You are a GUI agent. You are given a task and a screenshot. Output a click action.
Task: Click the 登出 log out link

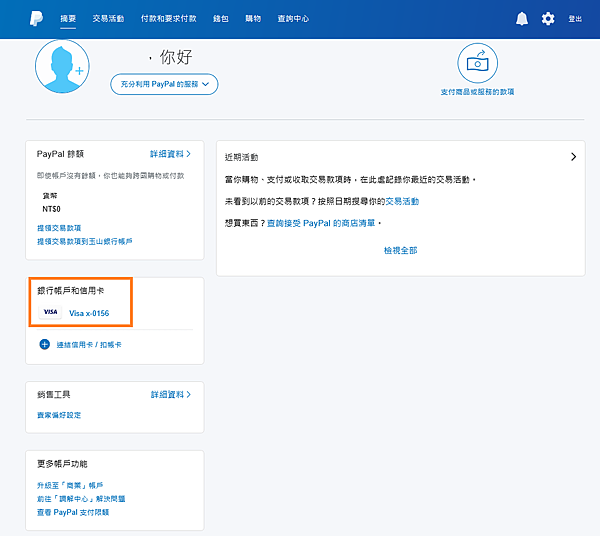pyautogui.click(x=575, y=19)
